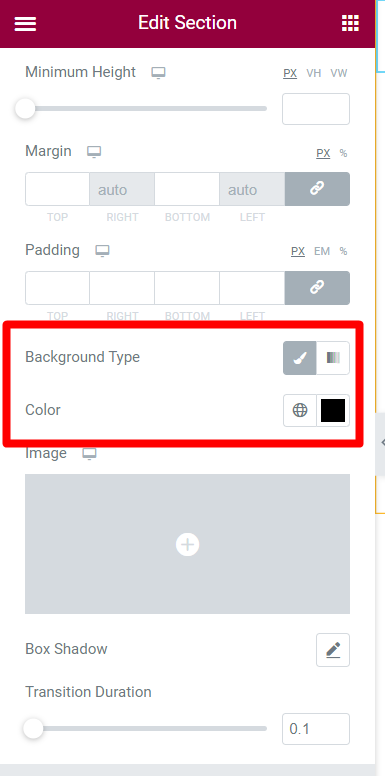Switch Minimum Height unit to VW
This screenshot has width=385, height=776.
(x=339, y=73)
